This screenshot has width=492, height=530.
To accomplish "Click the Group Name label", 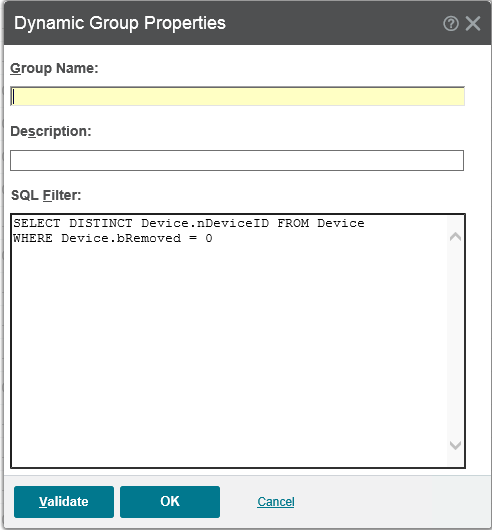I will pyautogui.click(x=54, y=68).
